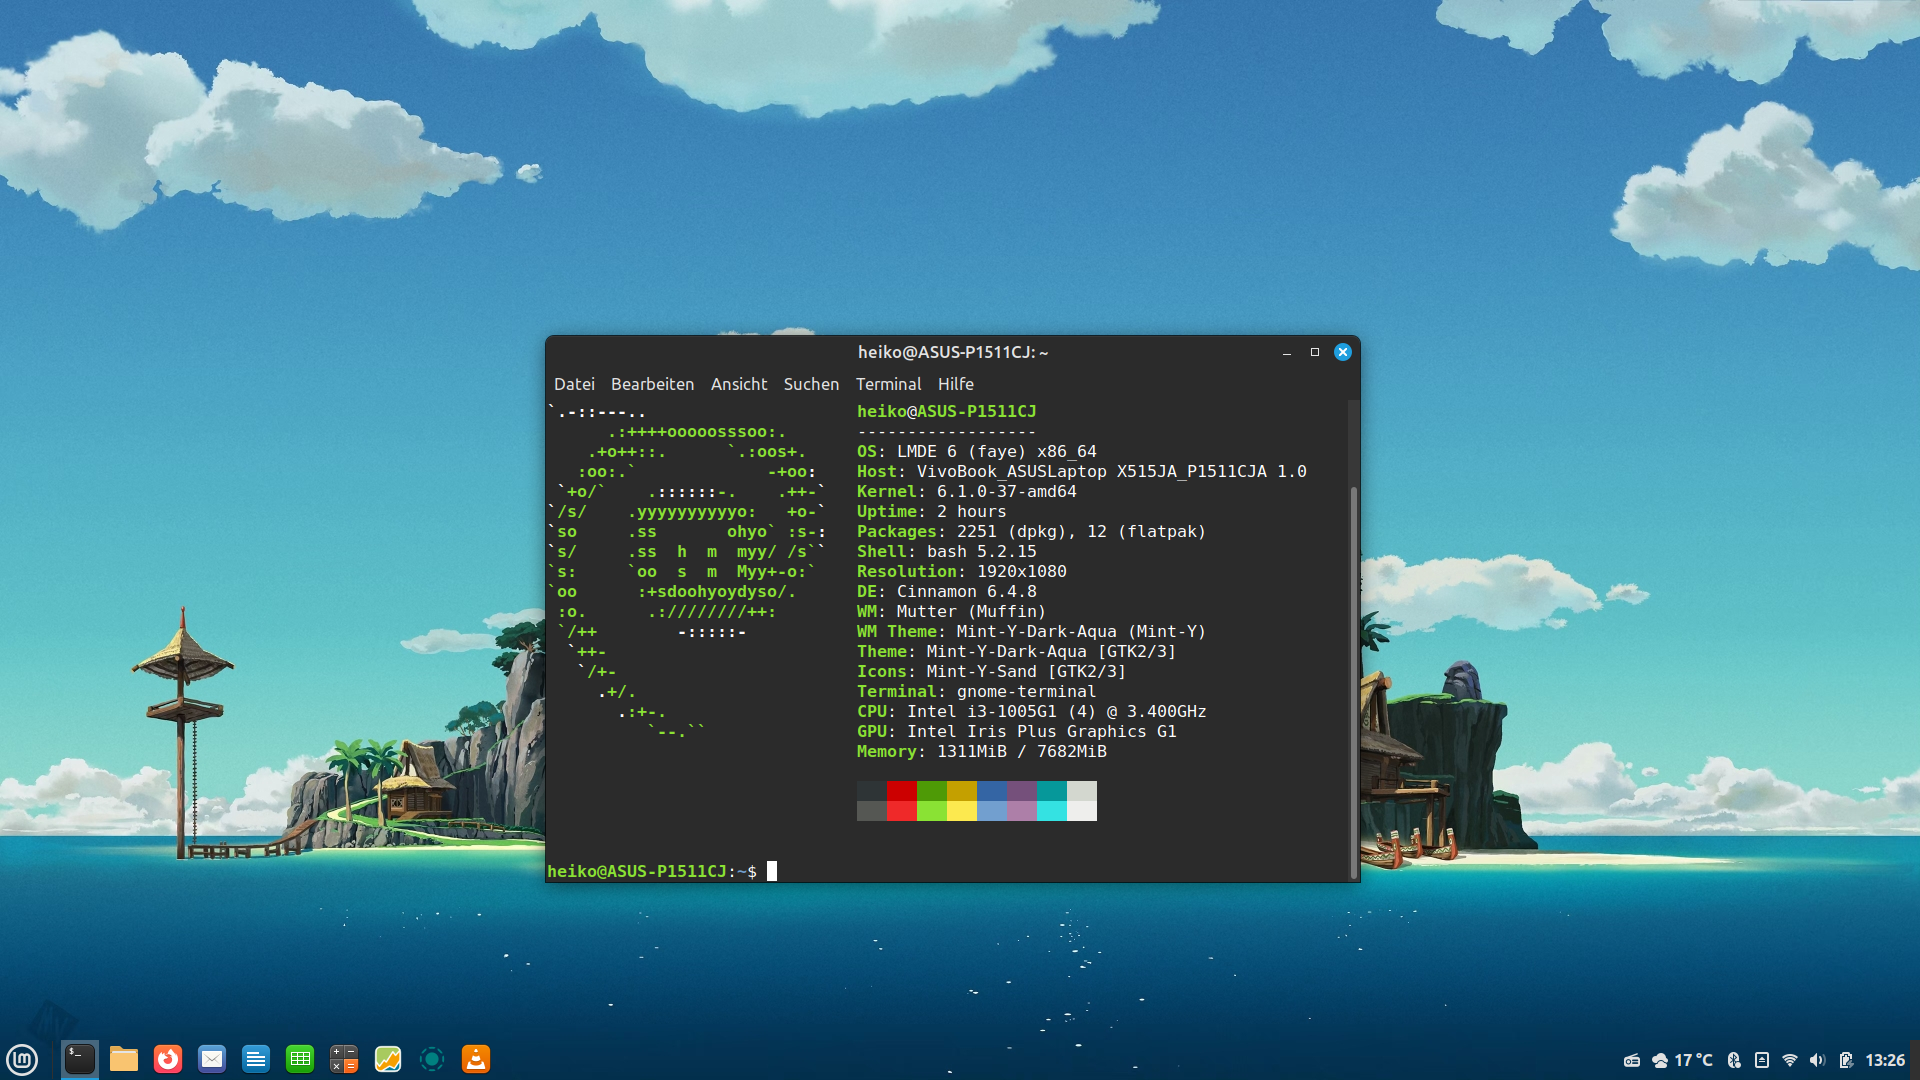Screen dimensions: 1920x1080
Task: Maximize the terminal window
Action: pos(1315,352)
